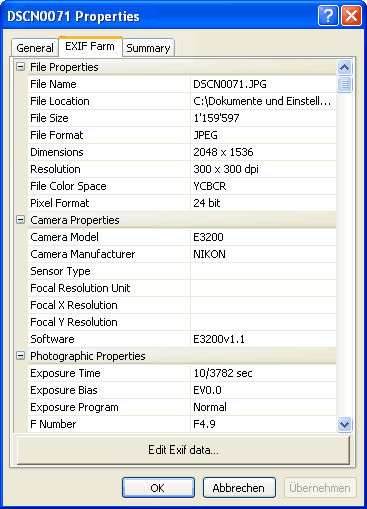Open the Summary tab

point(148,48)
